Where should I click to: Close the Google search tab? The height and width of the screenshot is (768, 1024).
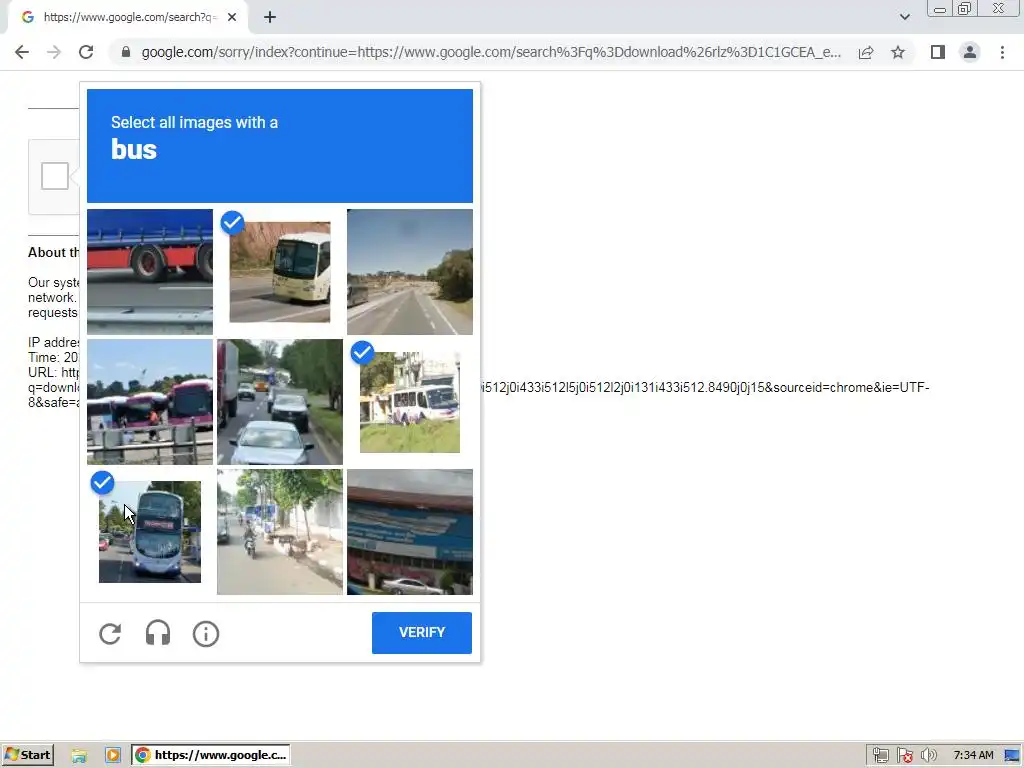point(232,18)
